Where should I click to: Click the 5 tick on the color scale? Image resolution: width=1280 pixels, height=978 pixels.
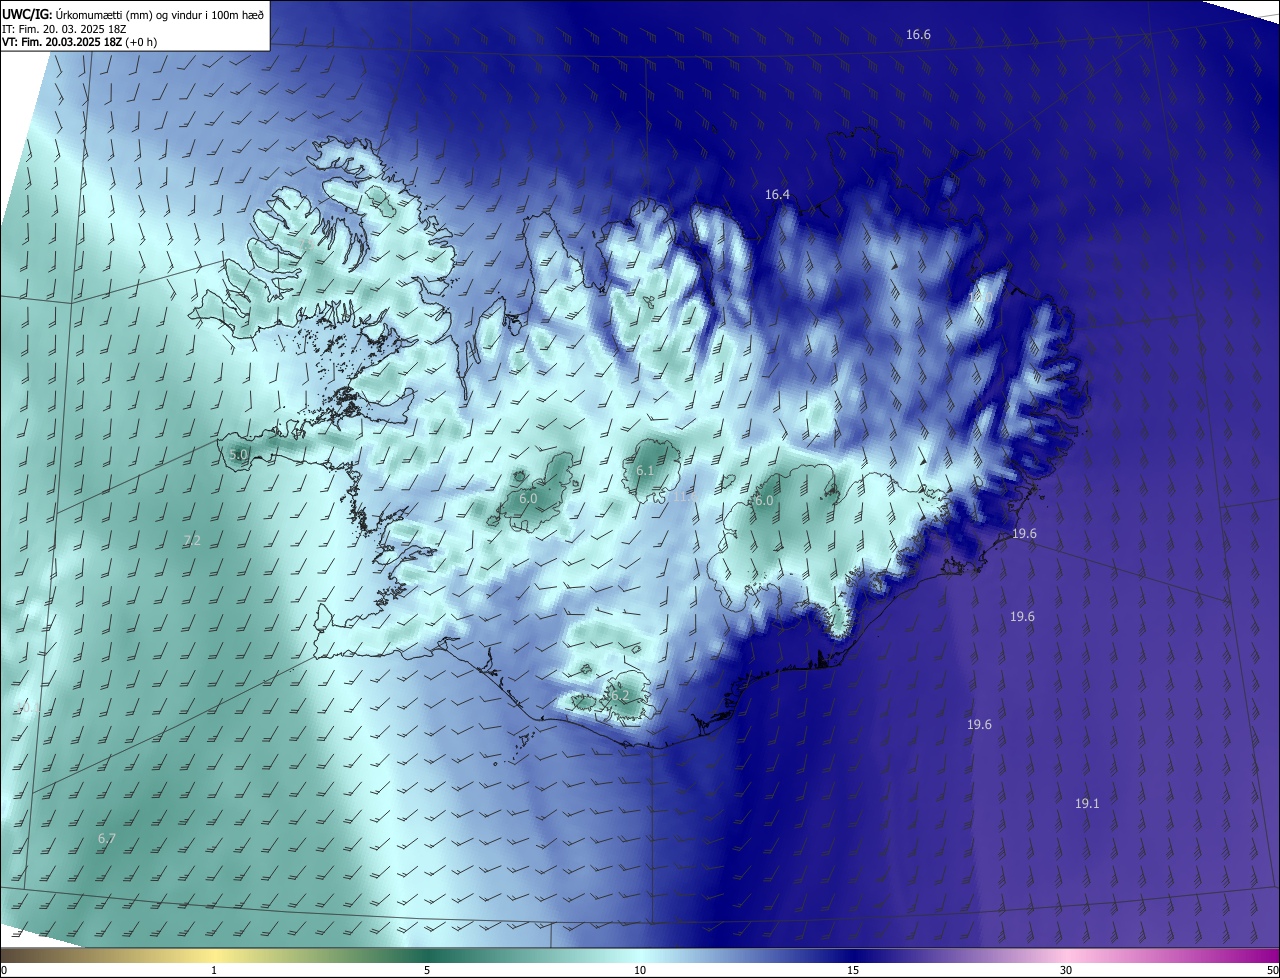(x=427, y=970)
